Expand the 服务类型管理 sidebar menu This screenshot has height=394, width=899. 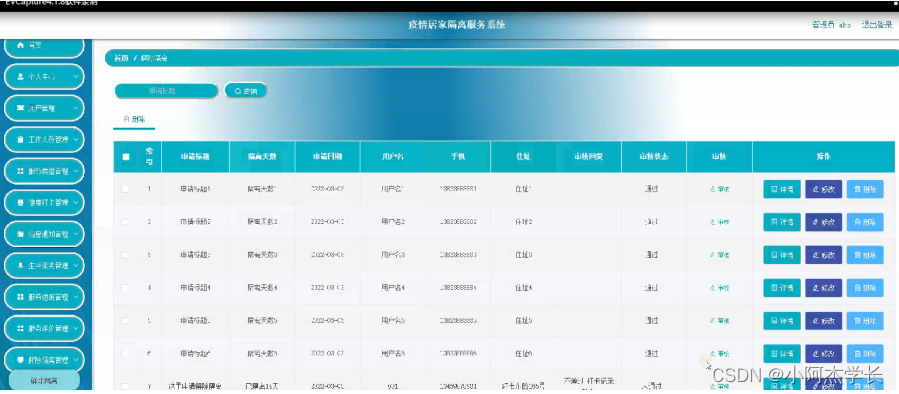pos(44,171)
